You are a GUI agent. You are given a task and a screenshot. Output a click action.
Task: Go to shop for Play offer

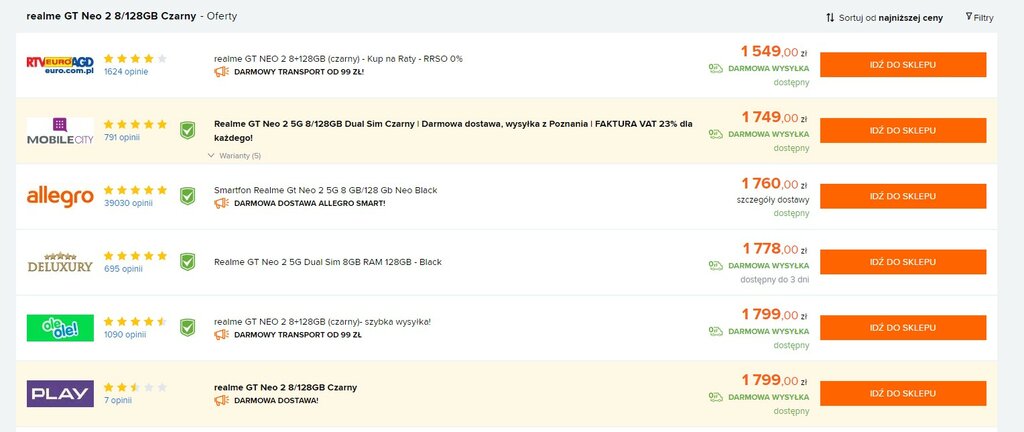(903, 393)
